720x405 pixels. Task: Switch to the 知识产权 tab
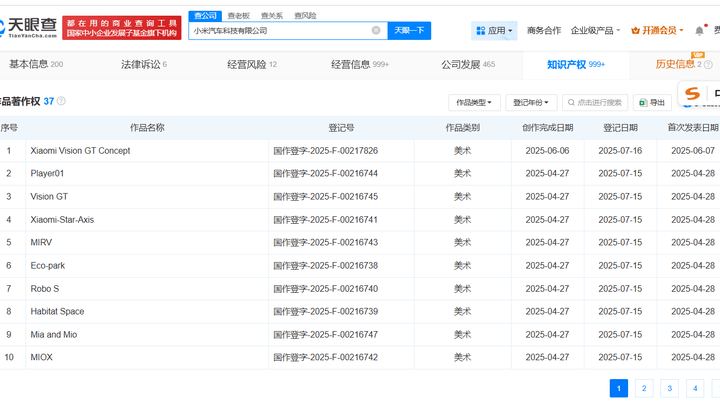click(576, 64)
